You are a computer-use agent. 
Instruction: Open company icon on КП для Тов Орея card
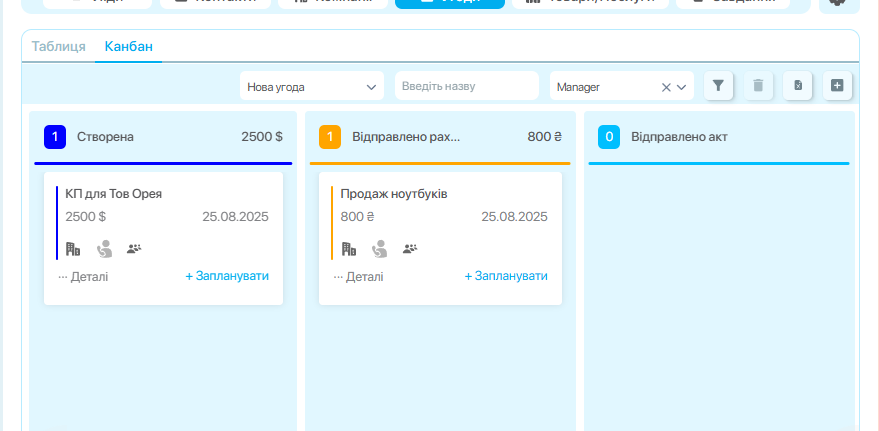coord(72,249)
